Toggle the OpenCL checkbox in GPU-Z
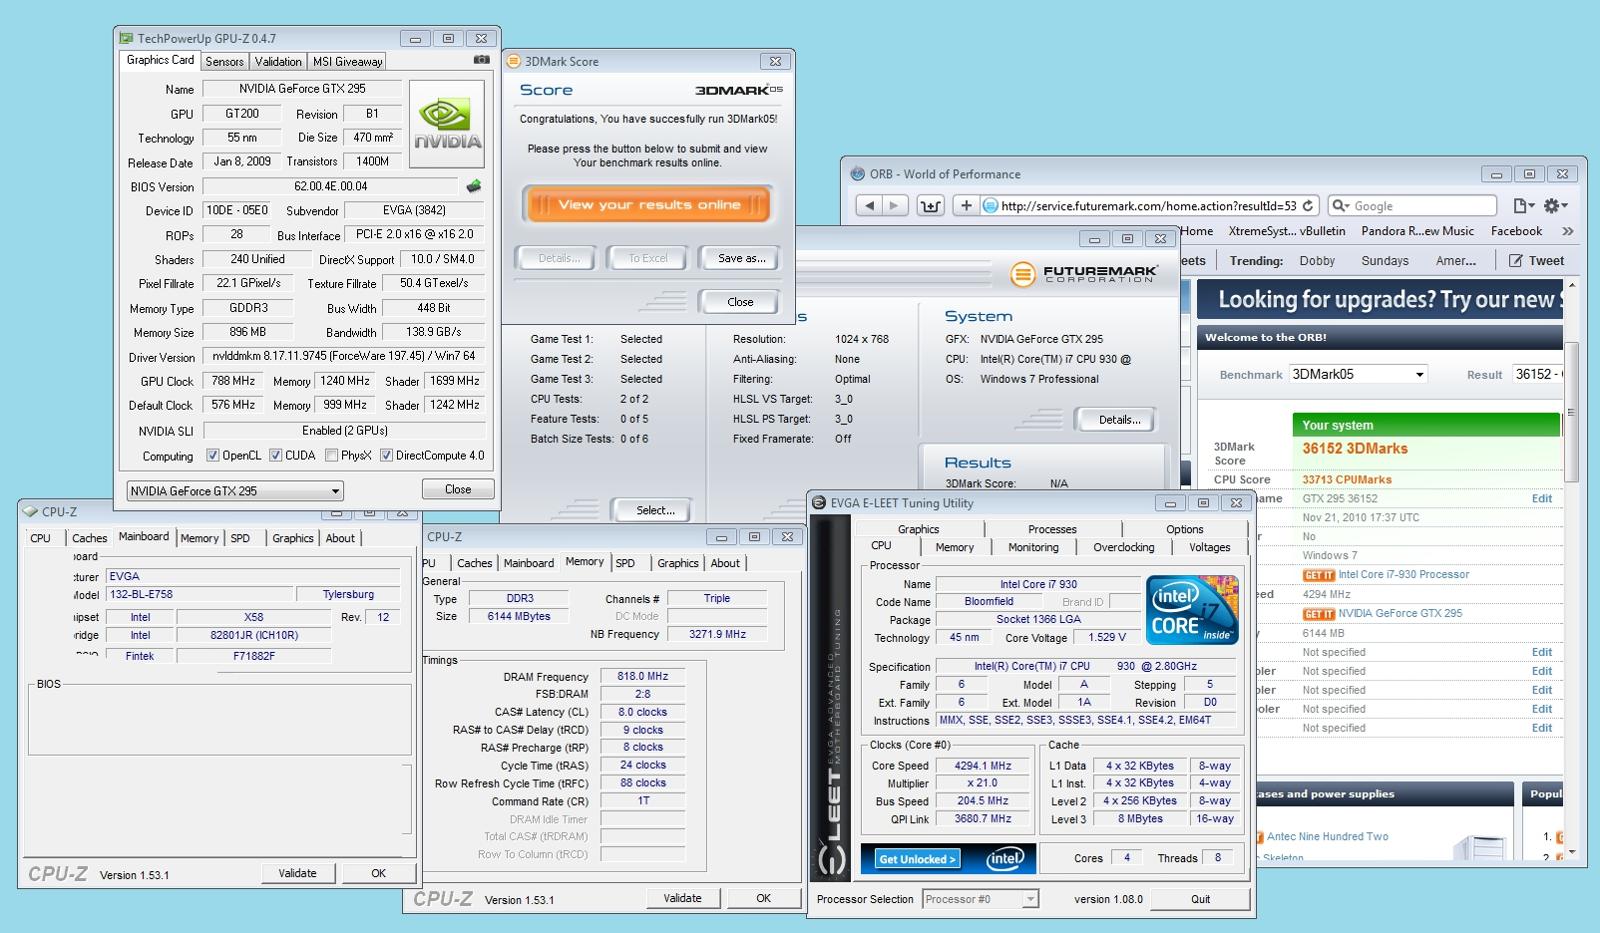 click(x=213, y=456)
